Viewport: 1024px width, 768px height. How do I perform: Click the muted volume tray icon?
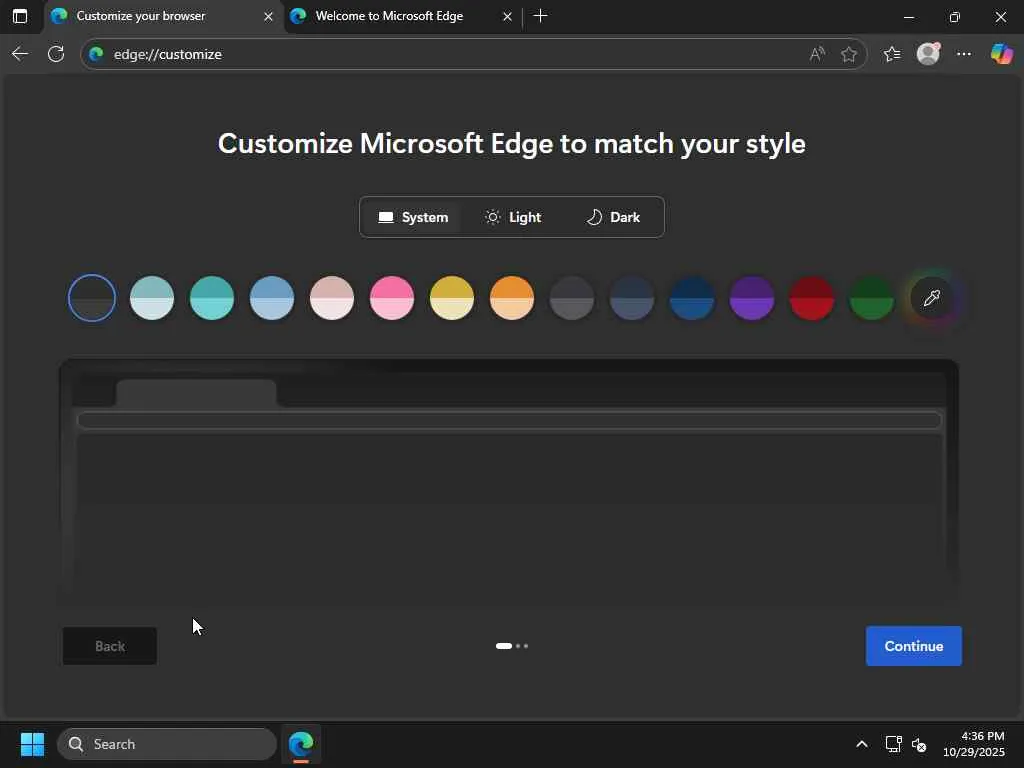(919, 744)
